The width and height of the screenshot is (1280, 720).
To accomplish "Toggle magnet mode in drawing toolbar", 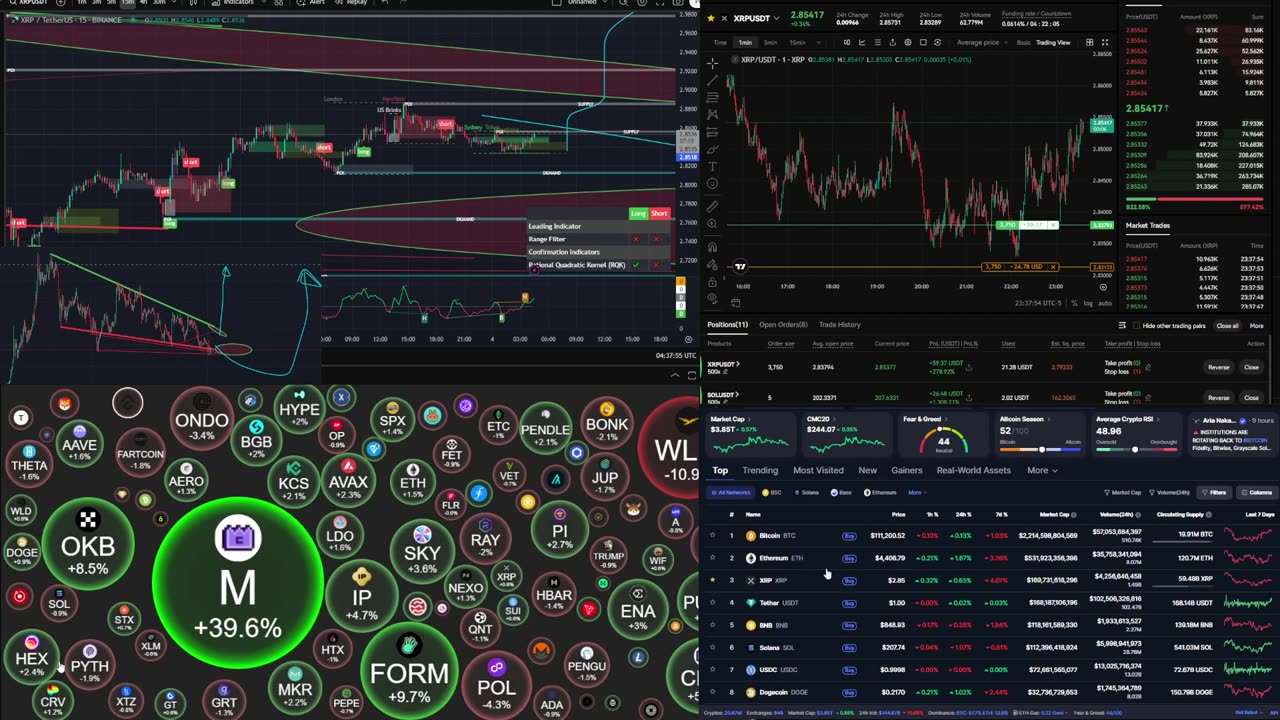I will [712, 246].
